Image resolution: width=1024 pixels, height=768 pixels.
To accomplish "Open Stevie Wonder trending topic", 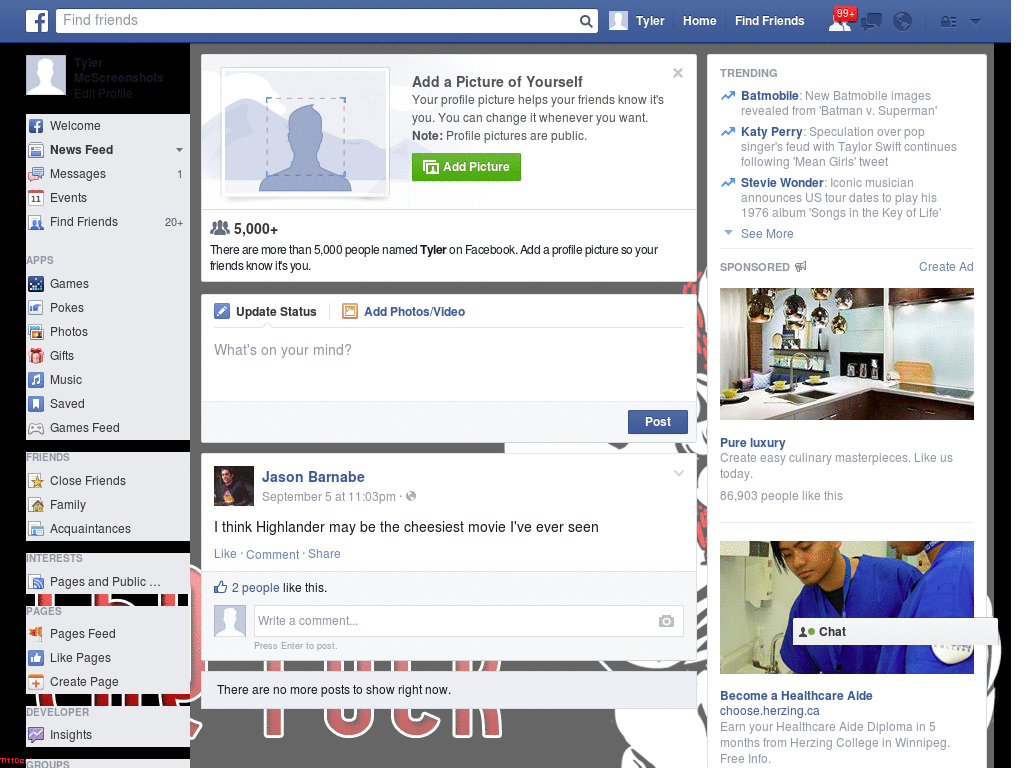I will (782, 183).
